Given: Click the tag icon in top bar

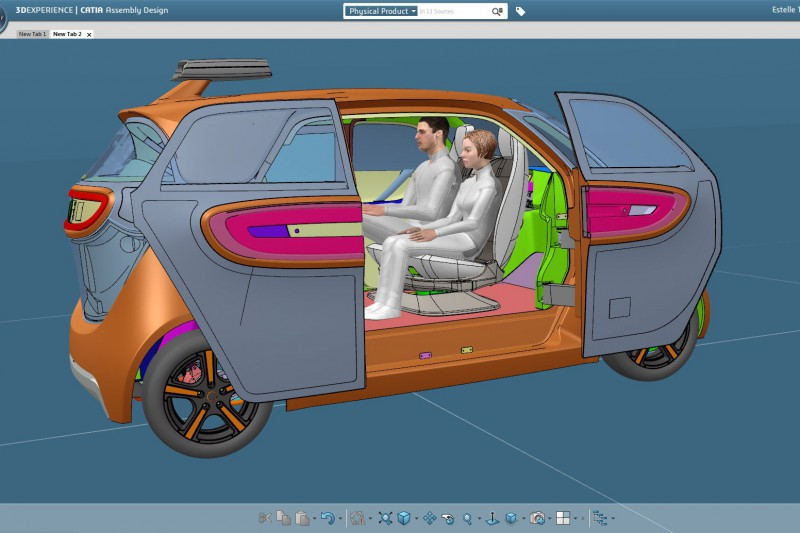Looking at the screenshot, I should pyautogui.click(x=520, y=11).
